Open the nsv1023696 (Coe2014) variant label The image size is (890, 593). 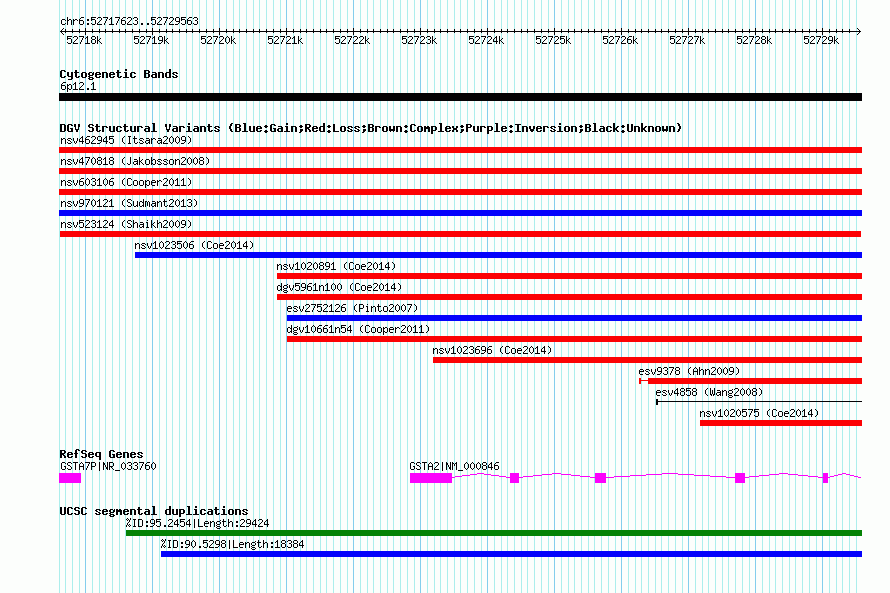pos(492,350)
